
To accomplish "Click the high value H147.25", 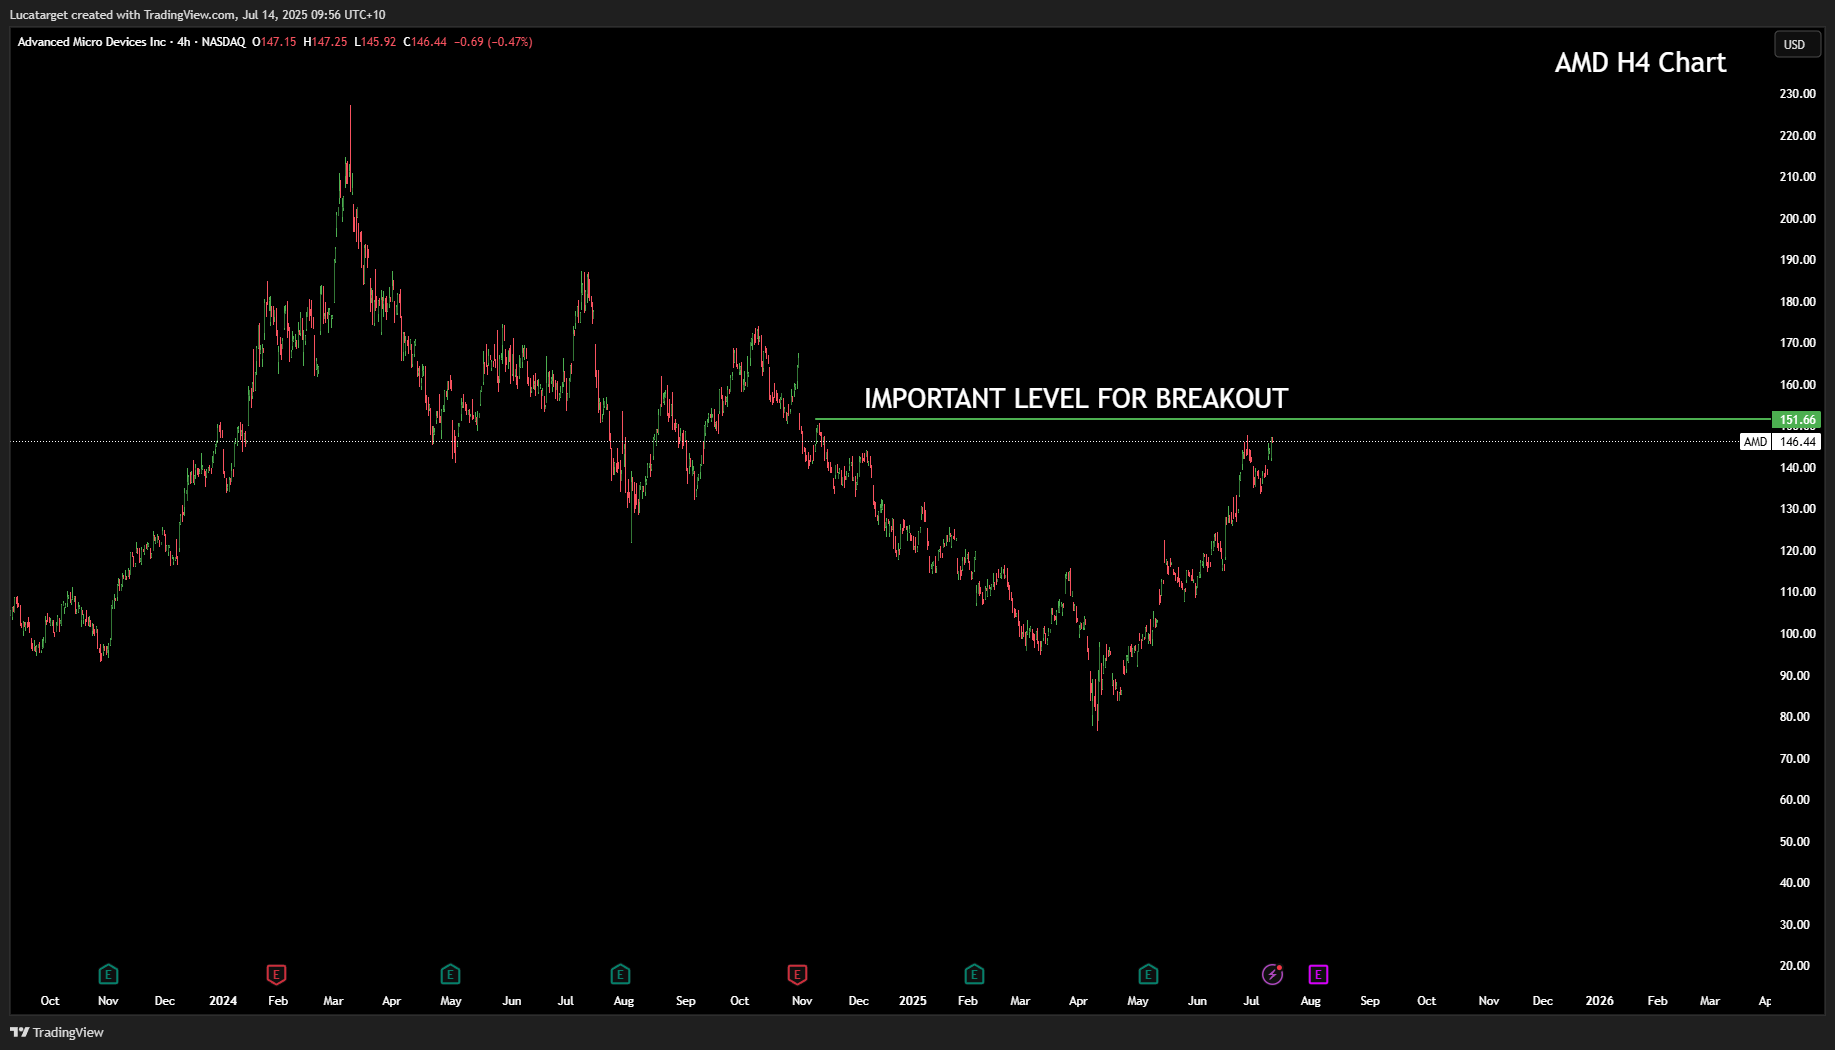I will 325,42.
